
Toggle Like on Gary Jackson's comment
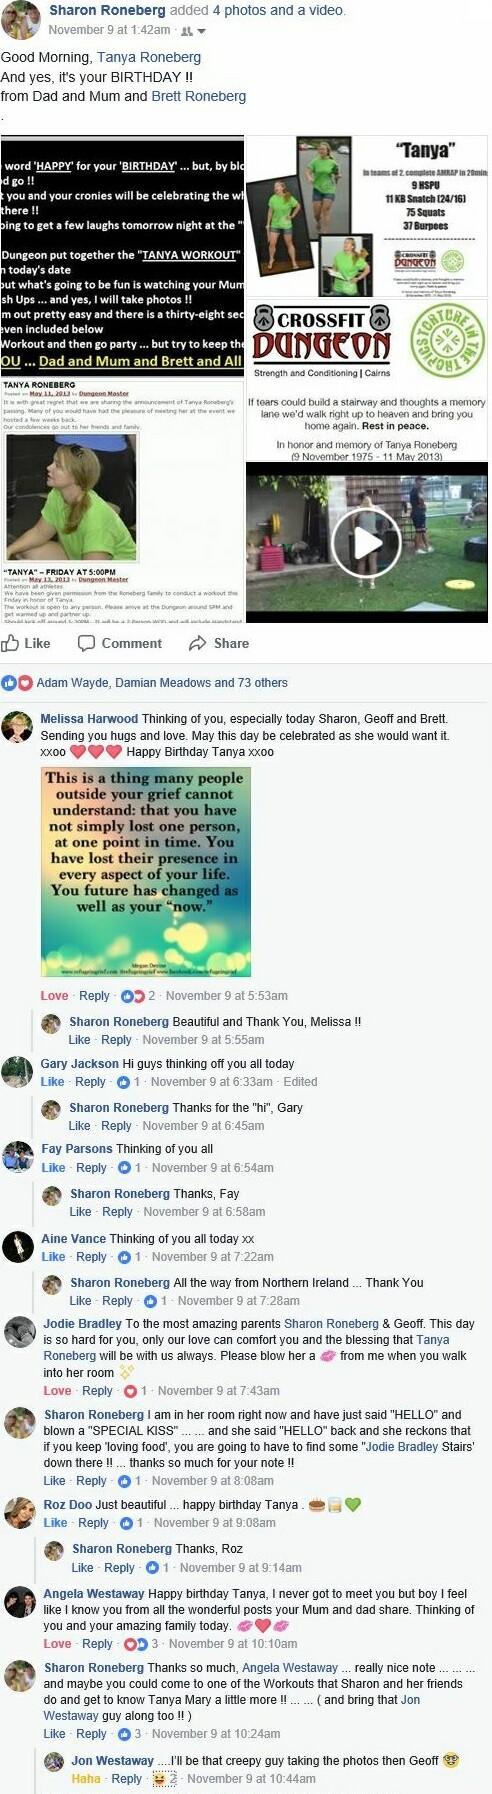point(53,1082)
